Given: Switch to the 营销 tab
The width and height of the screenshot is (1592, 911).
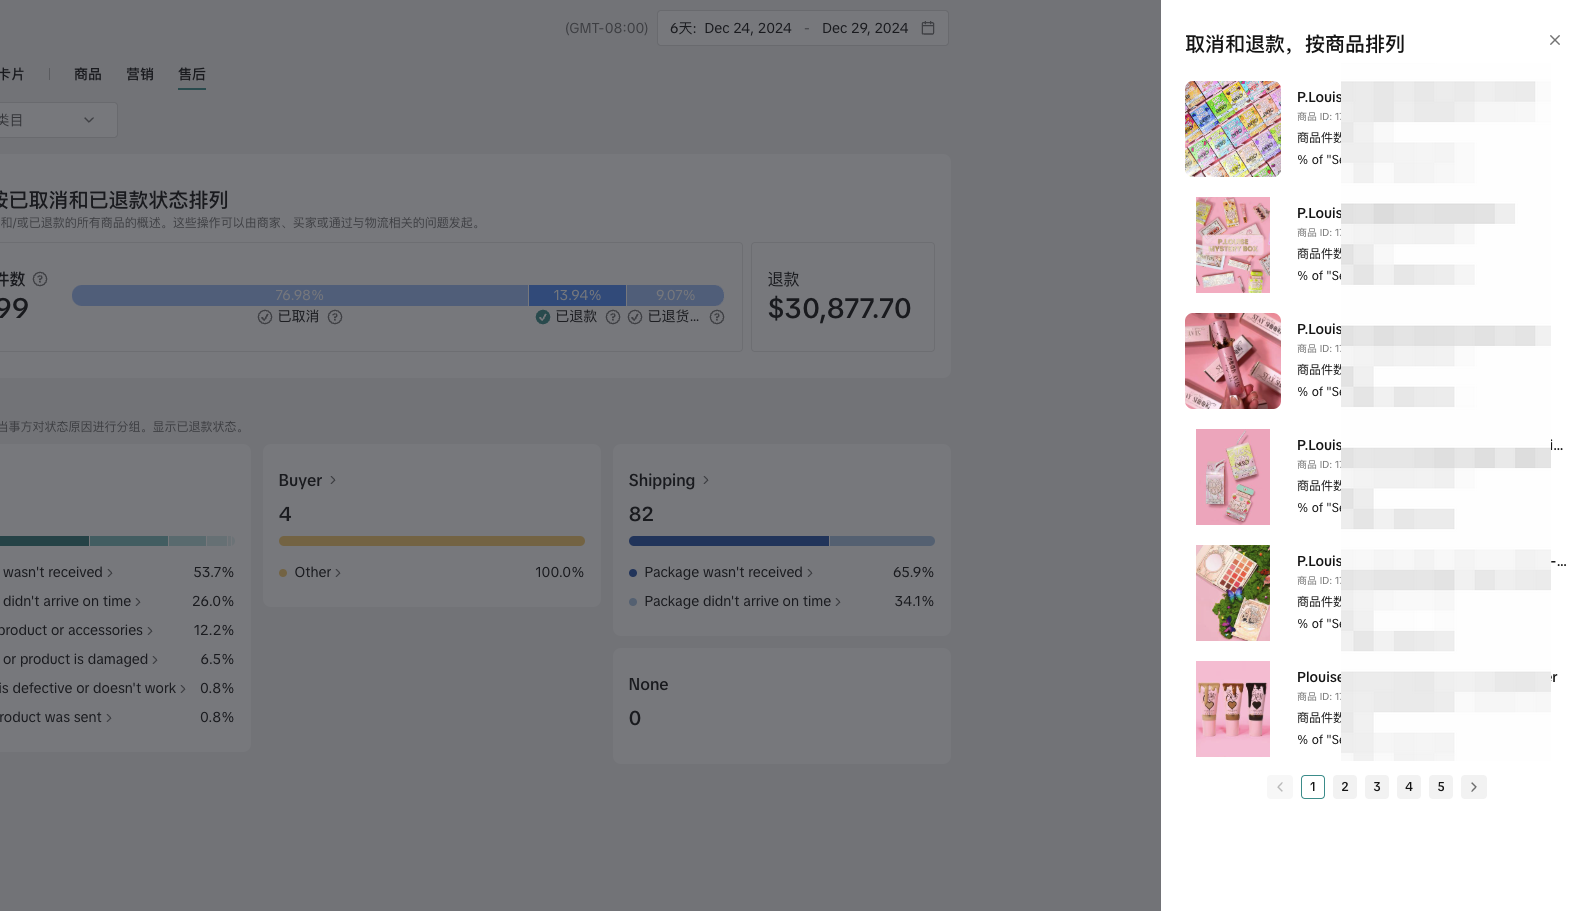Looking at the screenshot, I should click(140, 74).
